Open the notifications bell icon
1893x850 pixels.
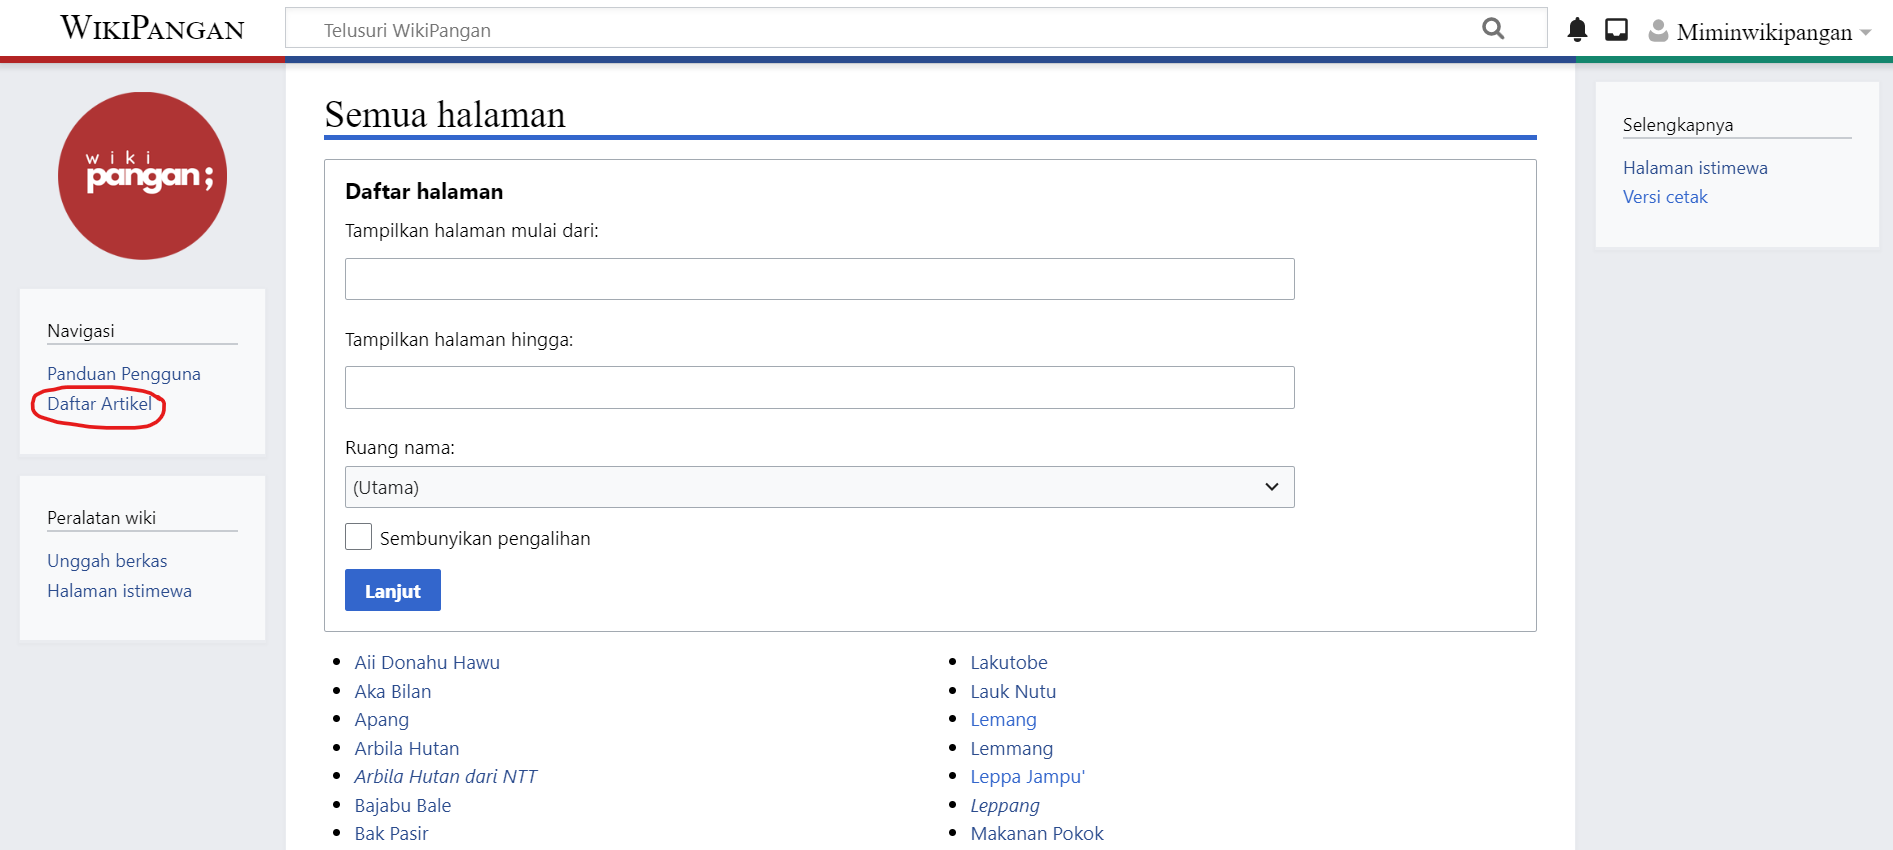1577,30
